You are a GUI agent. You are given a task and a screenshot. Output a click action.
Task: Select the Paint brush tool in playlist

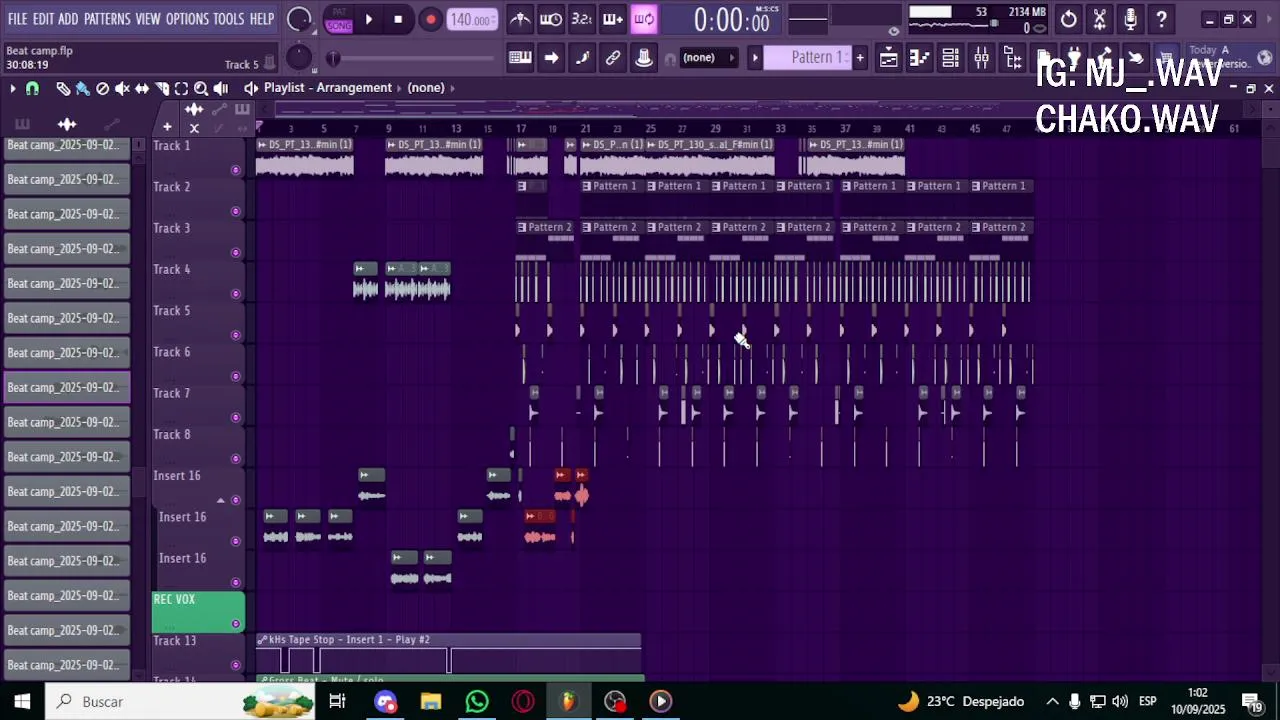point(82,88)
